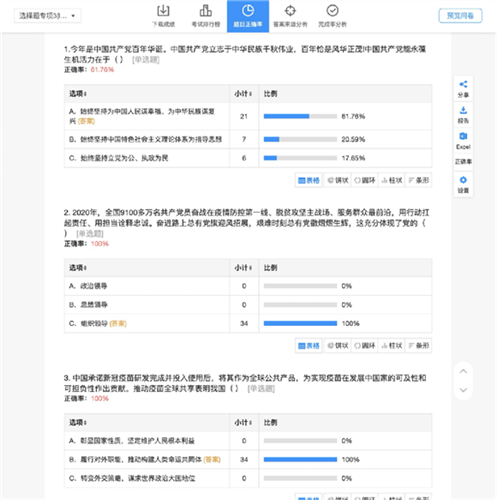Click the 17.65% progress bar for option C
497x500 pixels.
(300, 158)
